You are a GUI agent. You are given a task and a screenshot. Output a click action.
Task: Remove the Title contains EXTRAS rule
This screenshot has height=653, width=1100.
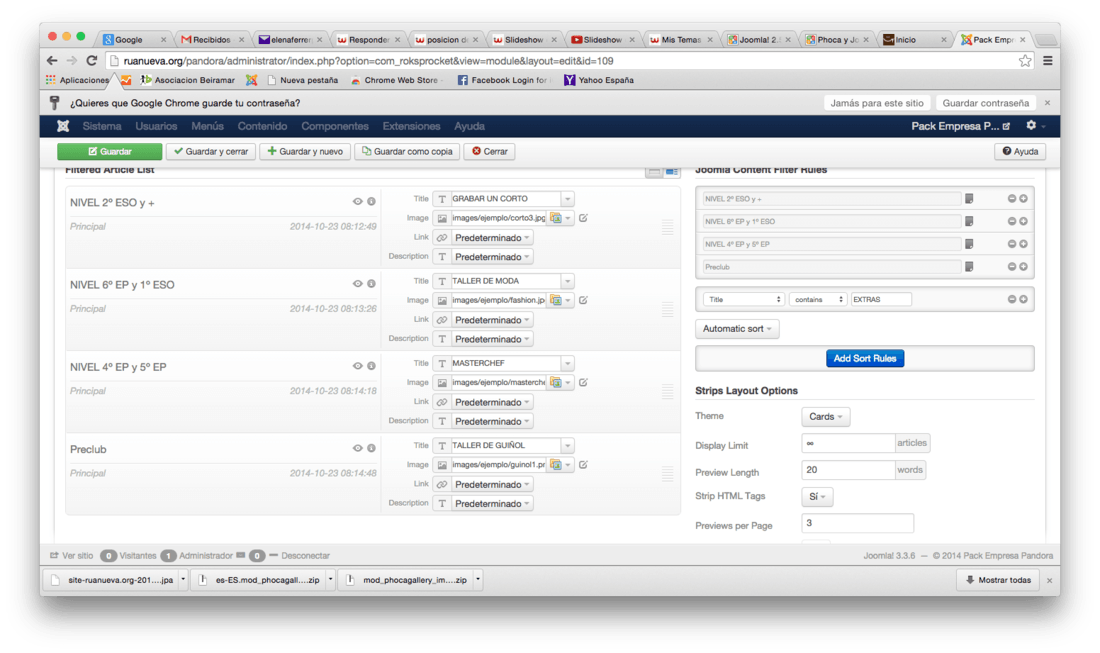[x=1012, y=299]
